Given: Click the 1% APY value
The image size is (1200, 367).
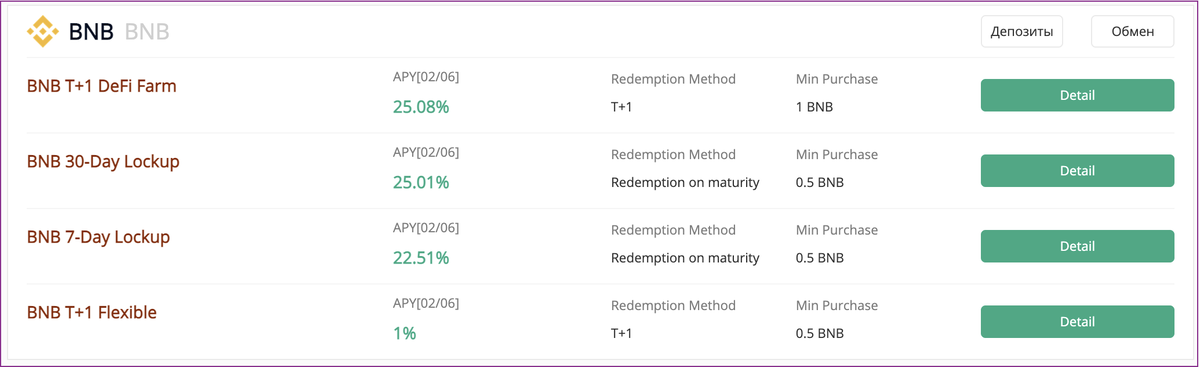Looking at the screenshot, I should click(405, 333).
